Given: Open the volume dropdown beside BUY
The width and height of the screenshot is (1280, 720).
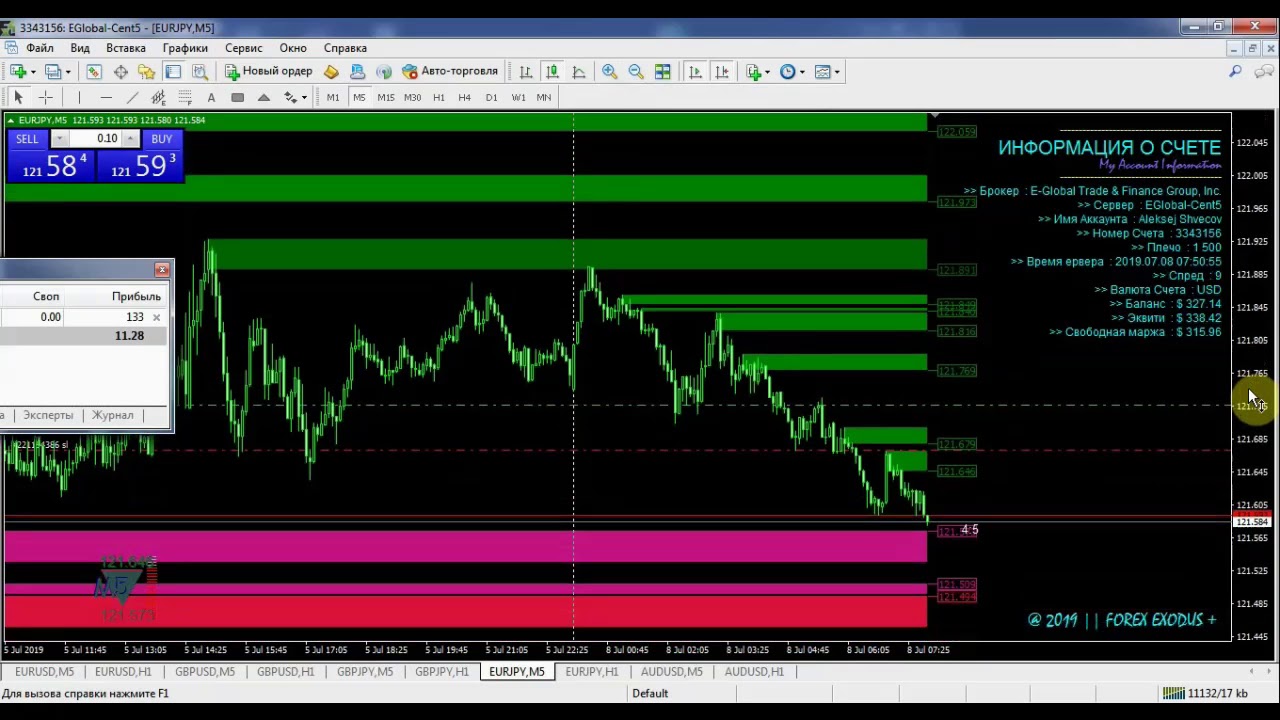Looking at the screenshot, I should 131,139.
